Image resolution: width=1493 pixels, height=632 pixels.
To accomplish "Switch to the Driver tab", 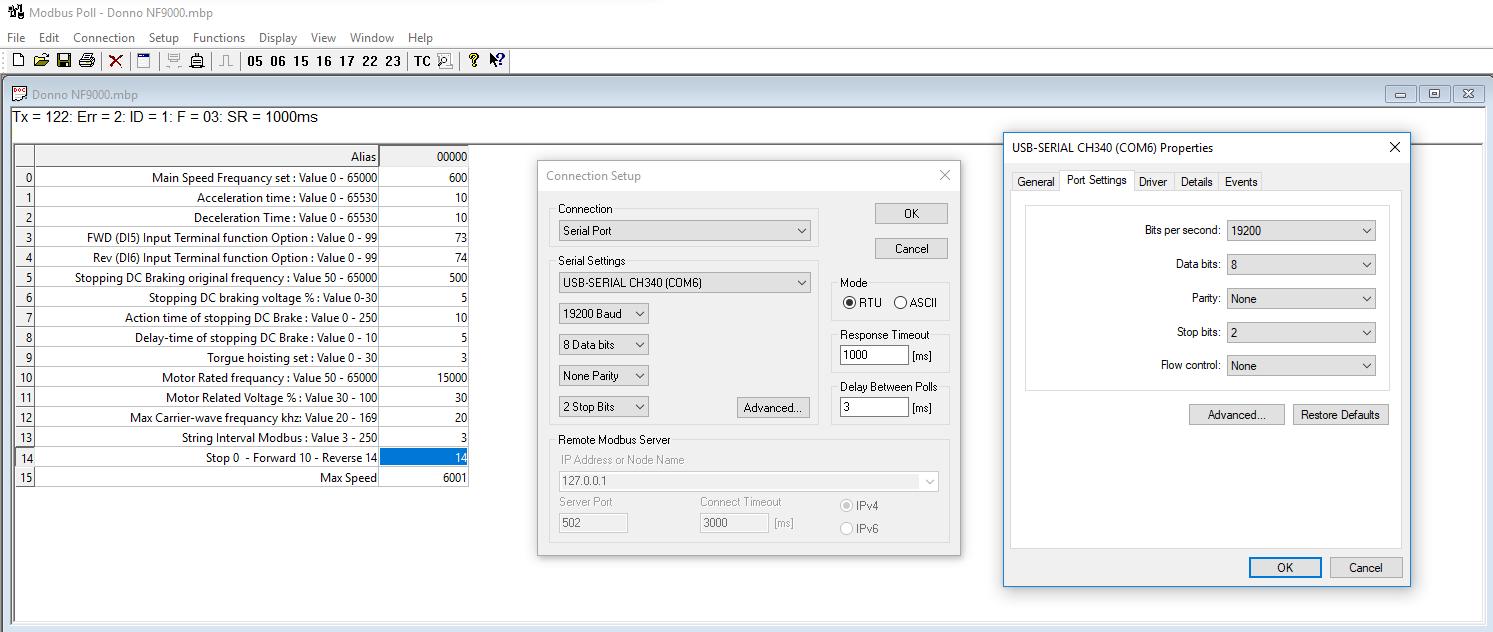I will (1153, 182).
